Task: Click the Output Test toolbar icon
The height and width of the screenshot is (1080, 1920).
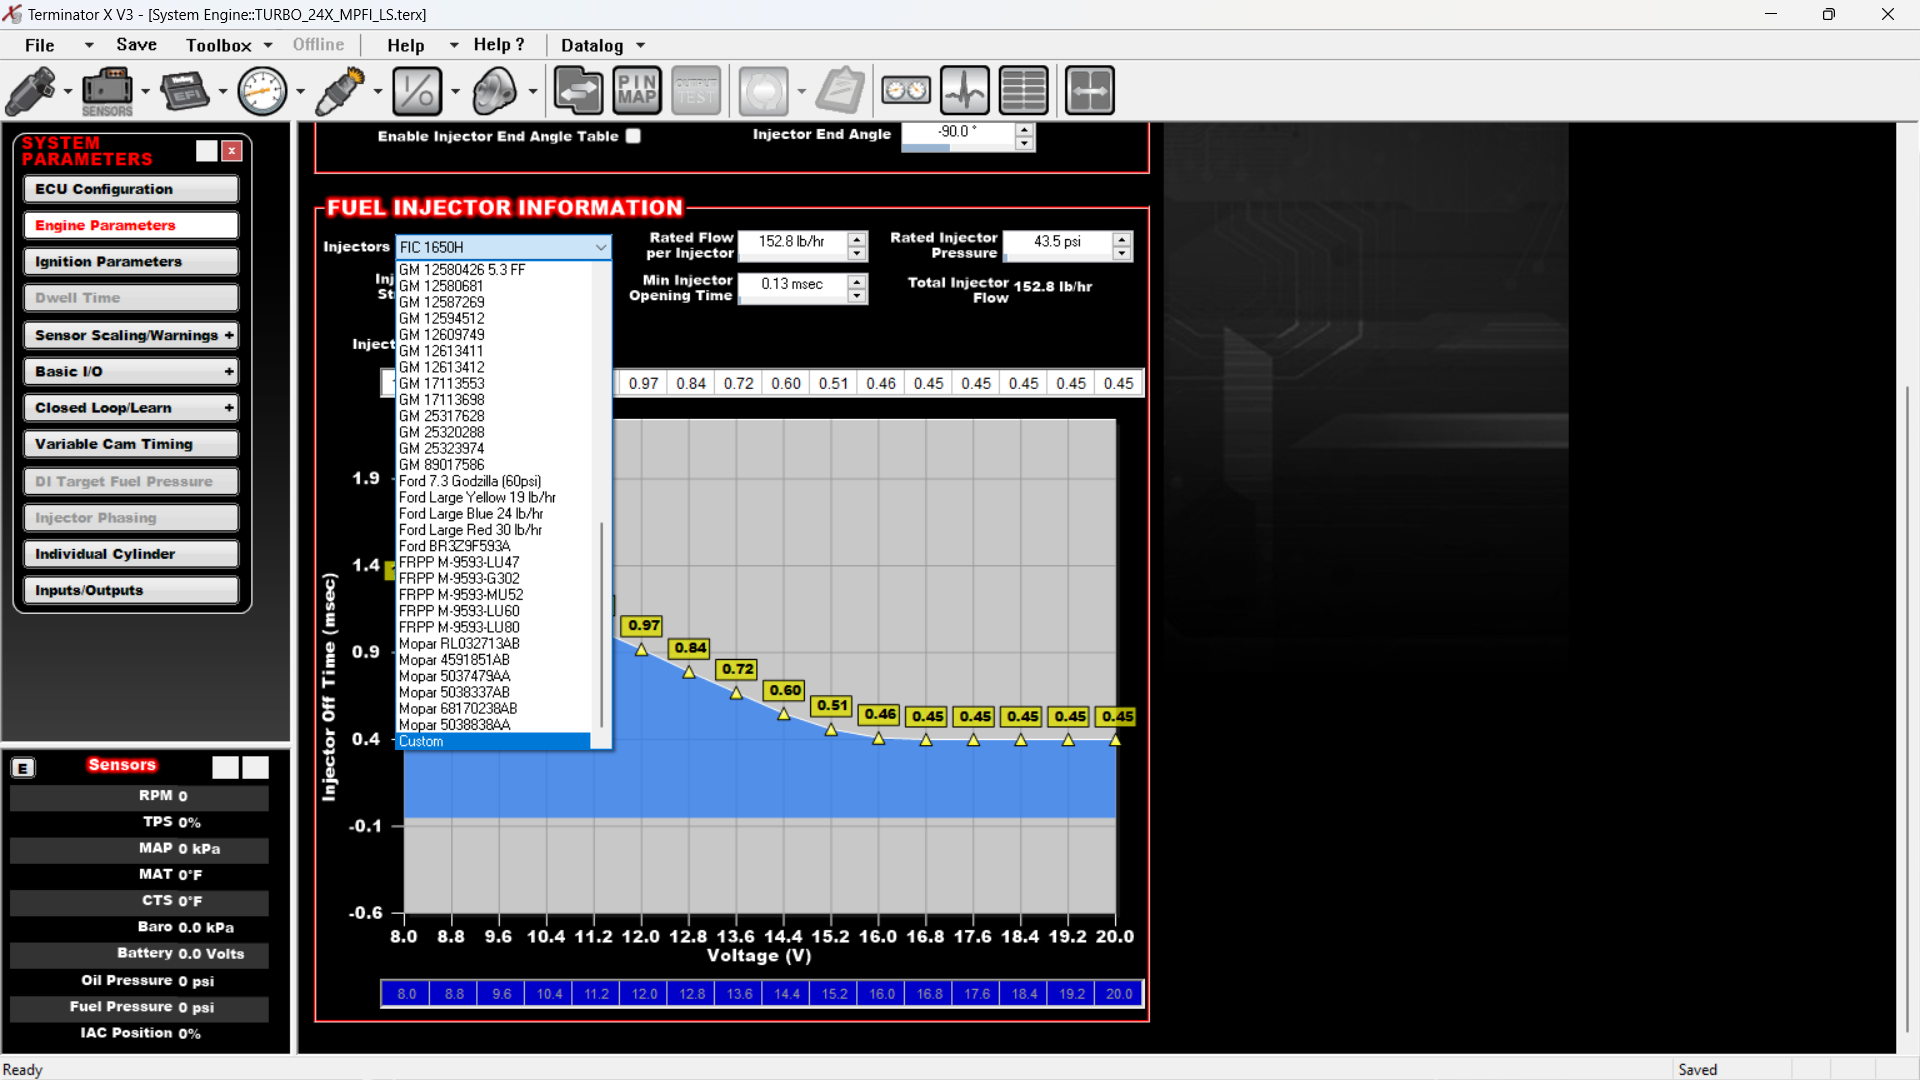Action: click(696, 91)
